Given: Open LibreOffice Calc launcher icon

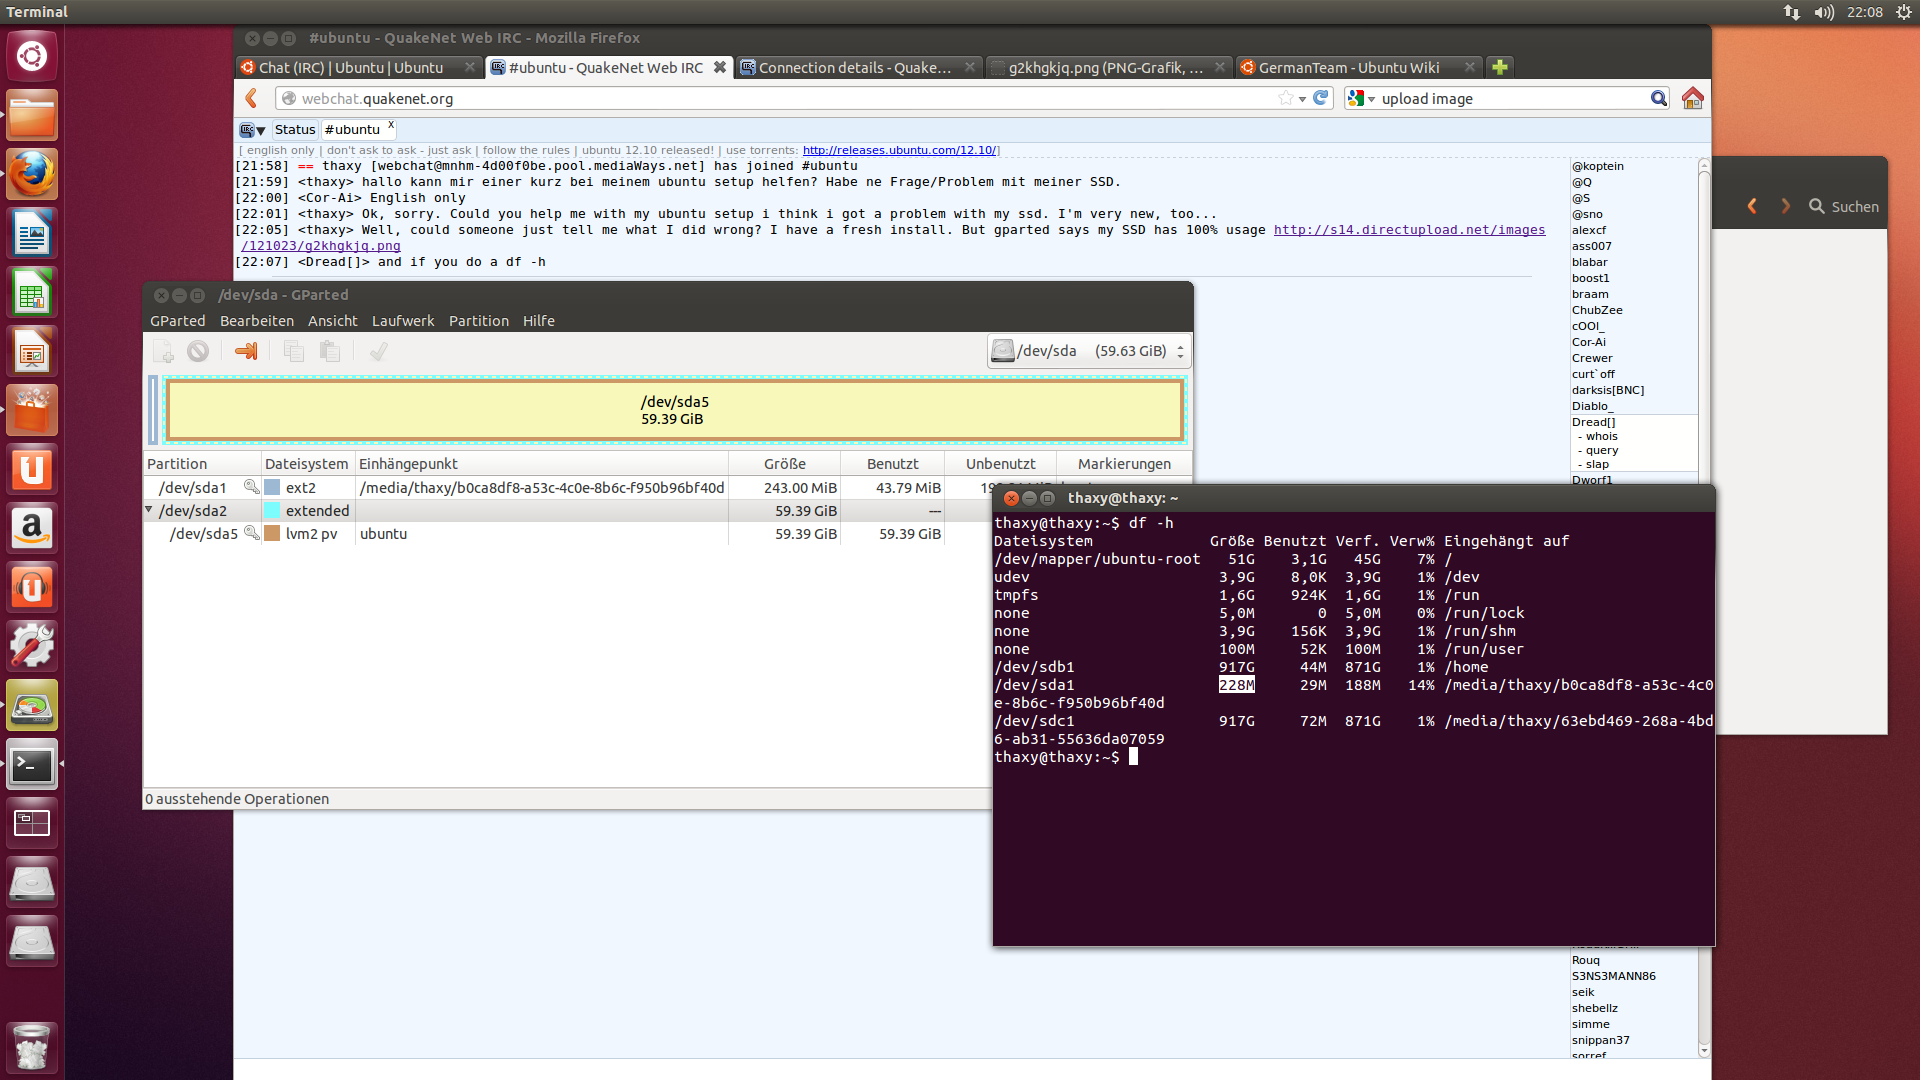Looking at the screenshot, I should tap(32, 292).
